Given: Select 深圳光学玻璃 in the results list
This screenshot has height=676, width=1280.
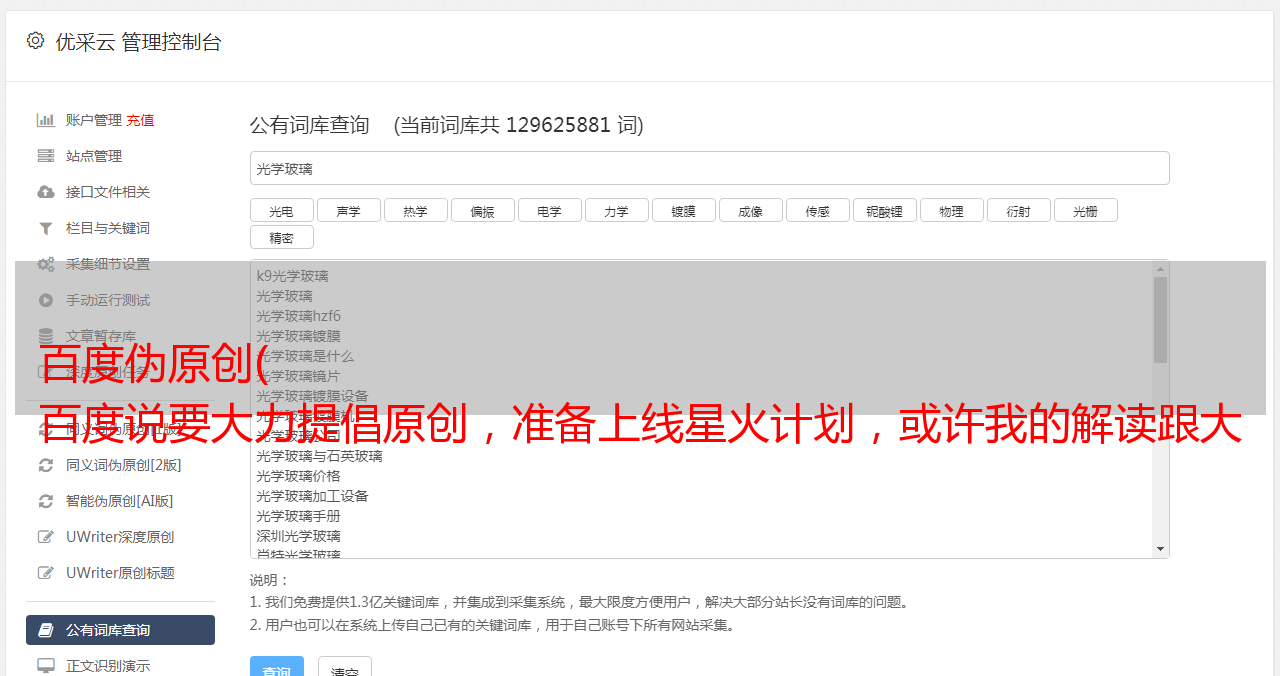Looking at the screenshot, I should tap(298, 536).
